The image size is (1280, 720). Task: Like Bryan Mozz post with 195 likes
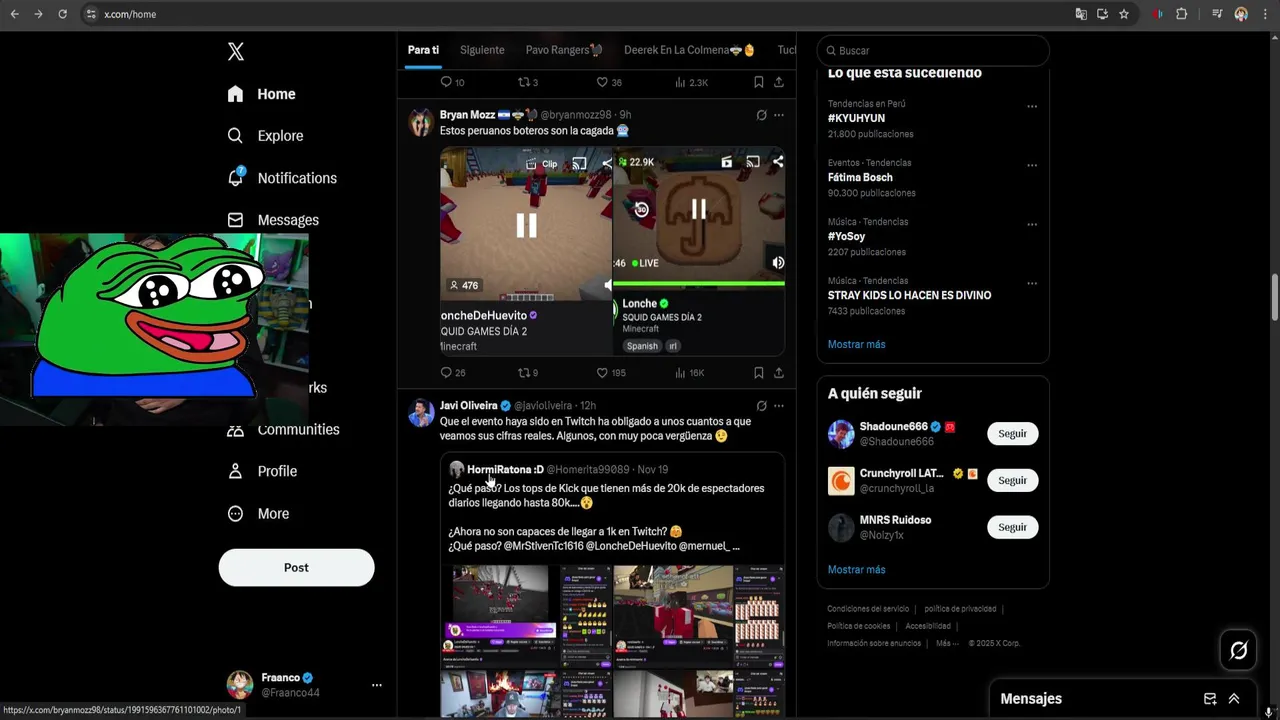coord(610,373)
